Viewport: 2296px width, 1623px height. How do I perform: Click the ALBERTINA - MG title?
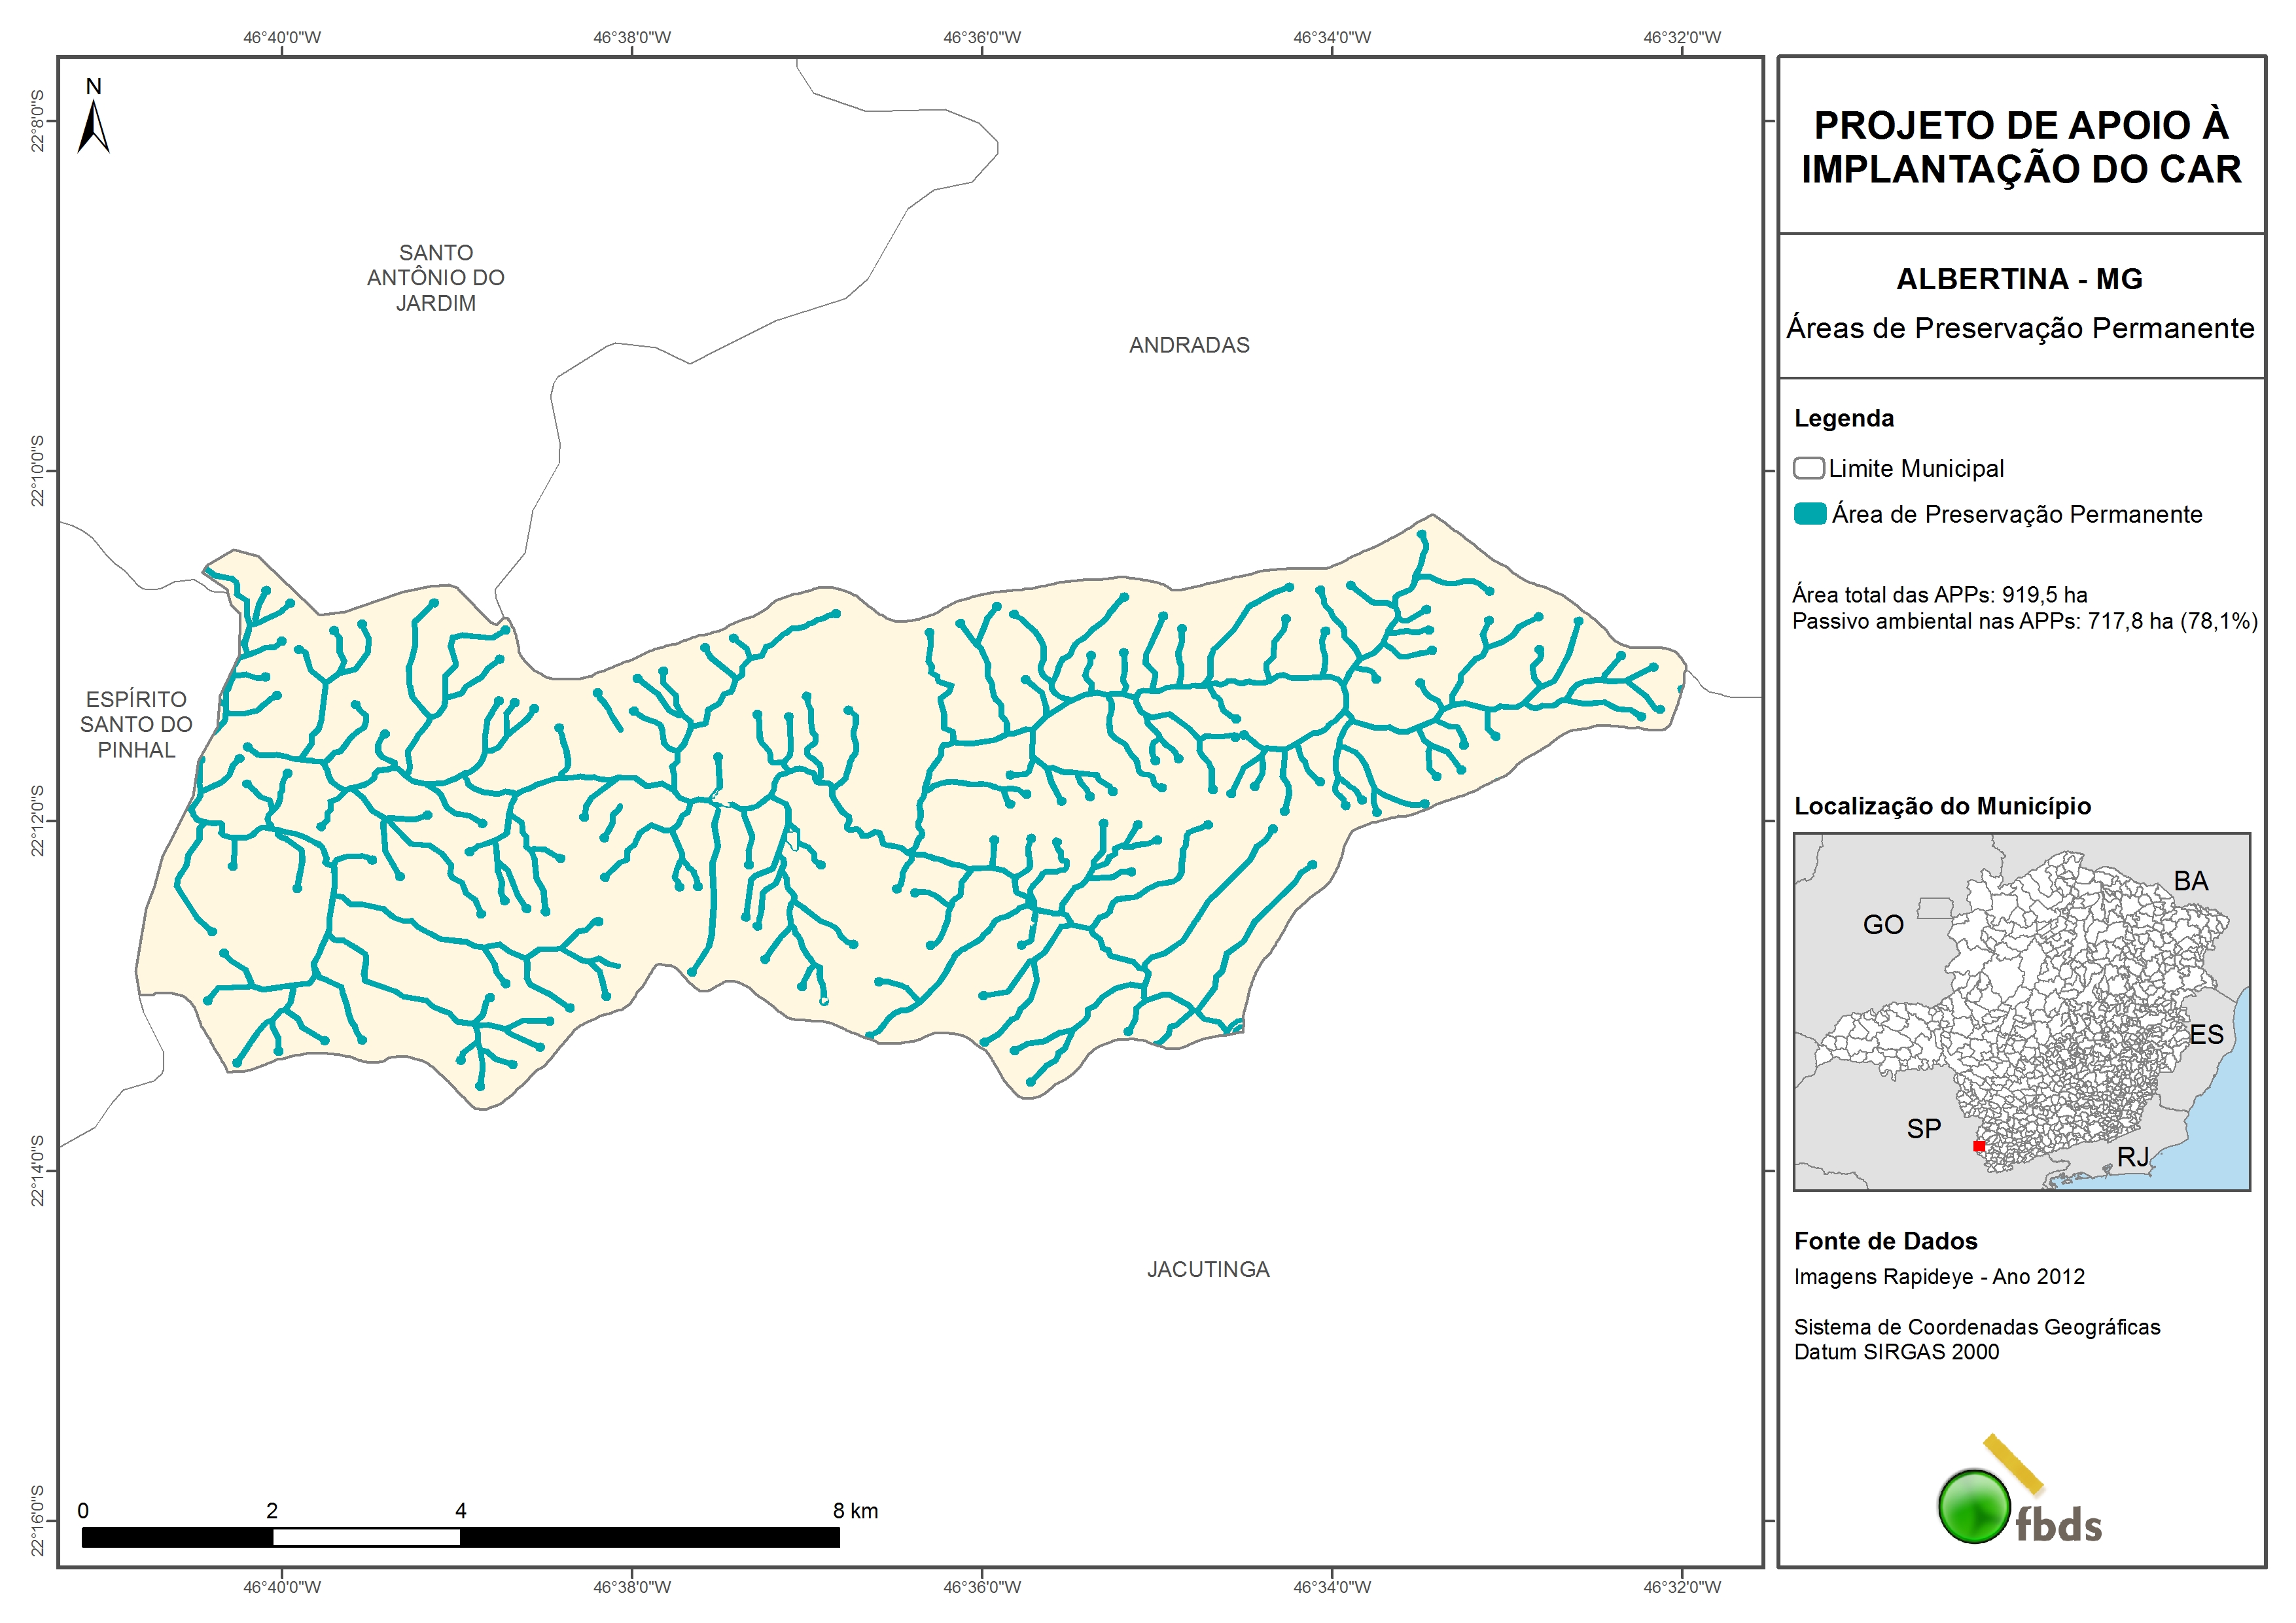(2019, 279)
